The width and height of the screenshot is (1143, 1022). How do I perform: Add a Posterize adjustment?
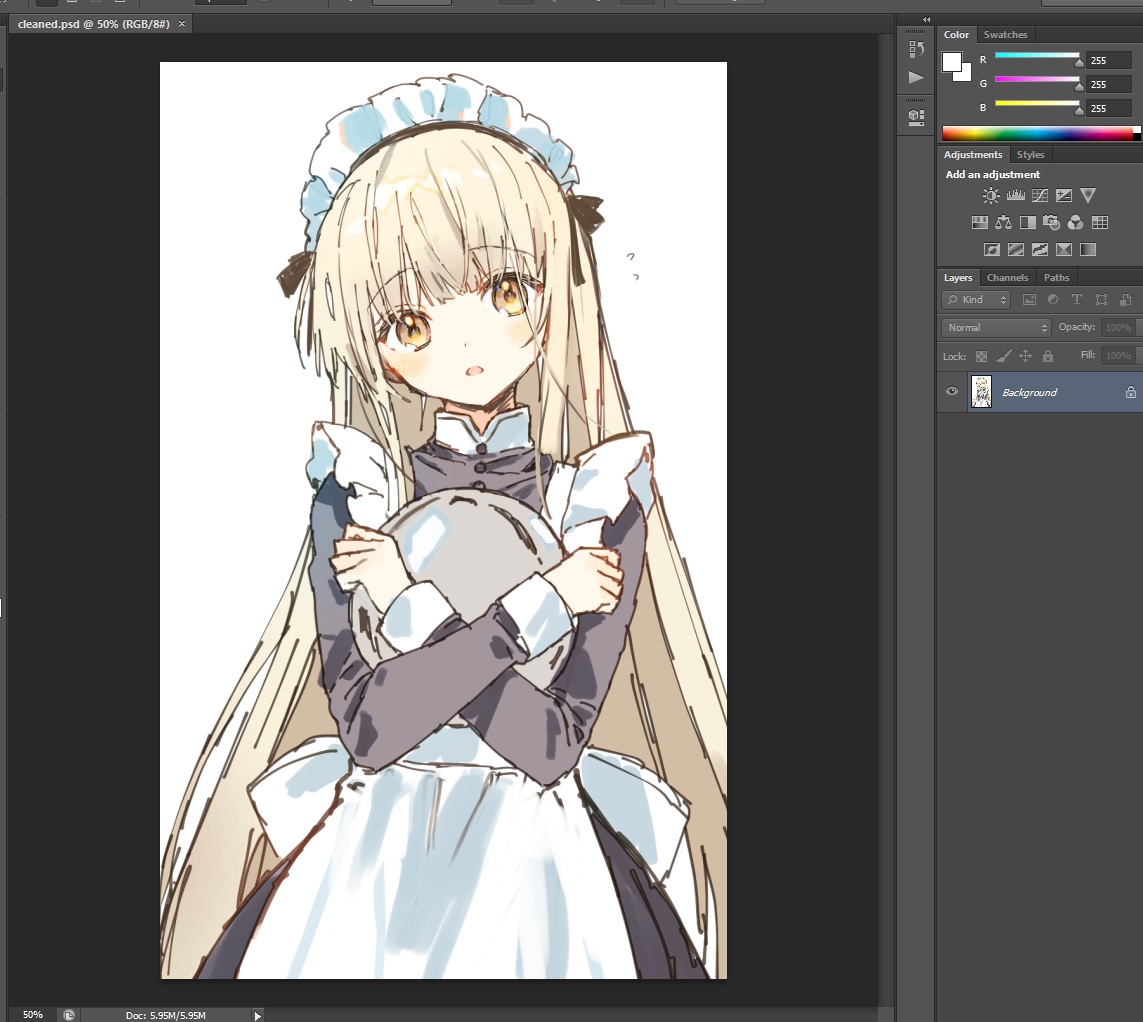1015,249
